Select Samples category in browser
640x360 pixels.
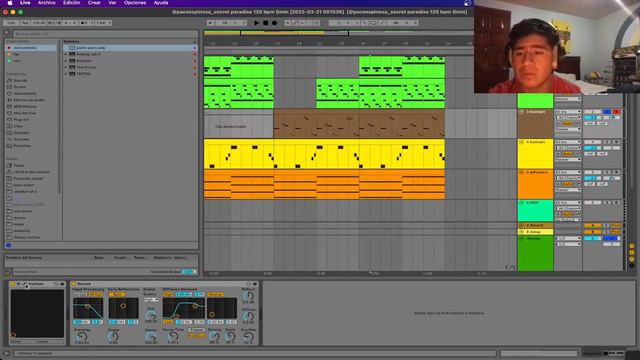(x=21, y=133)
